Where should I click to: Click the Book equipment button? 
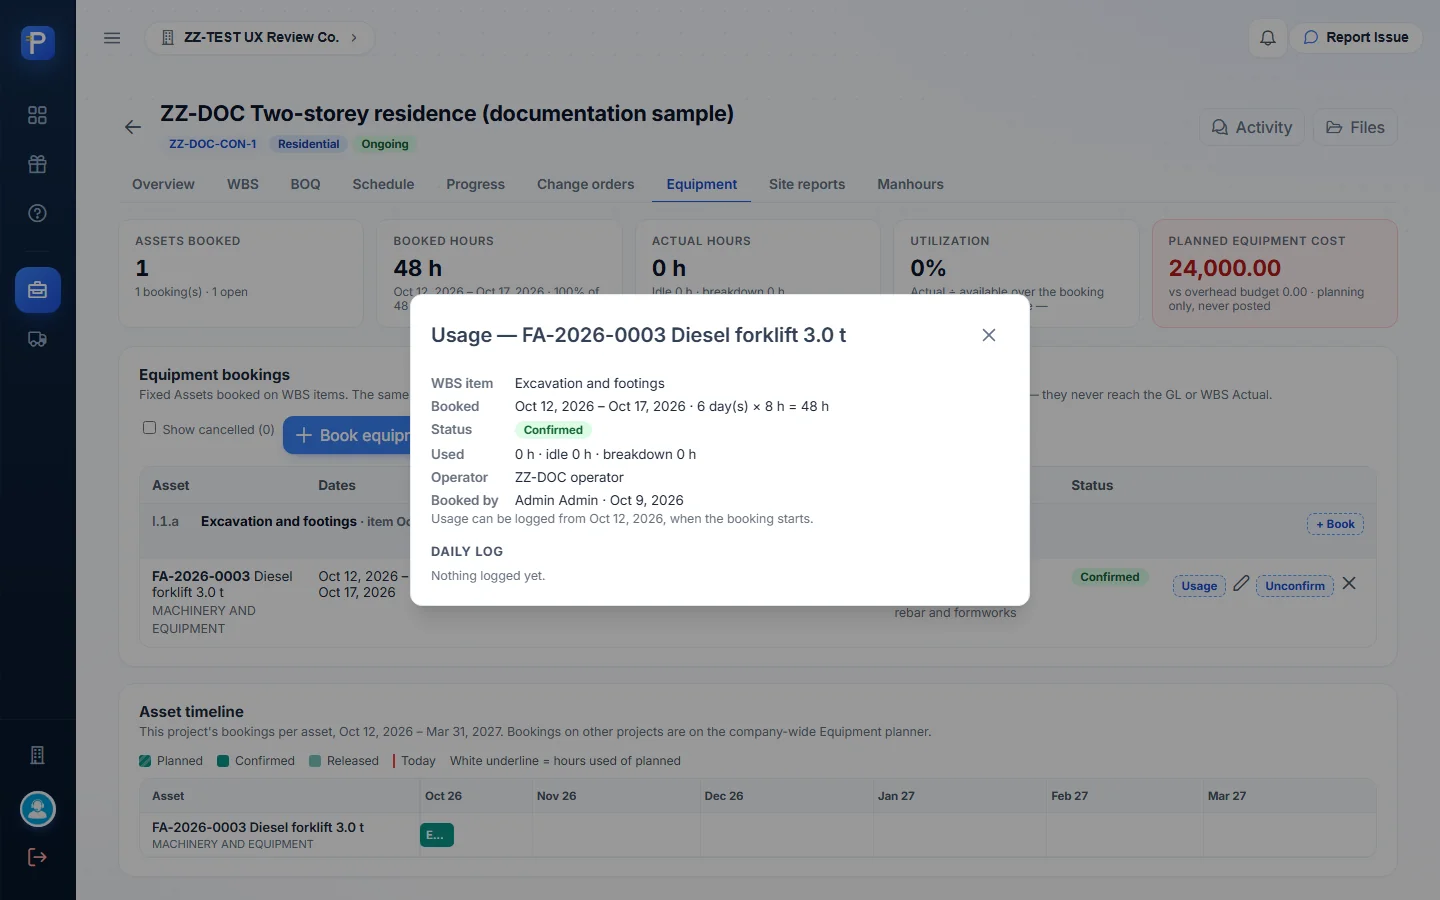[x=348, y=435]
